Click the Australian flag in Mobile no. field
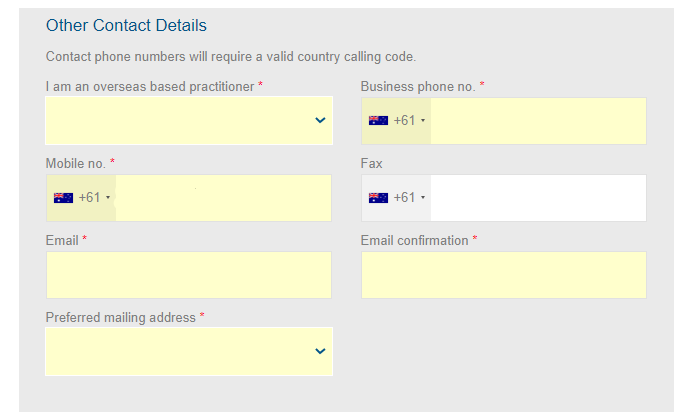 click(x=63, y=198)
